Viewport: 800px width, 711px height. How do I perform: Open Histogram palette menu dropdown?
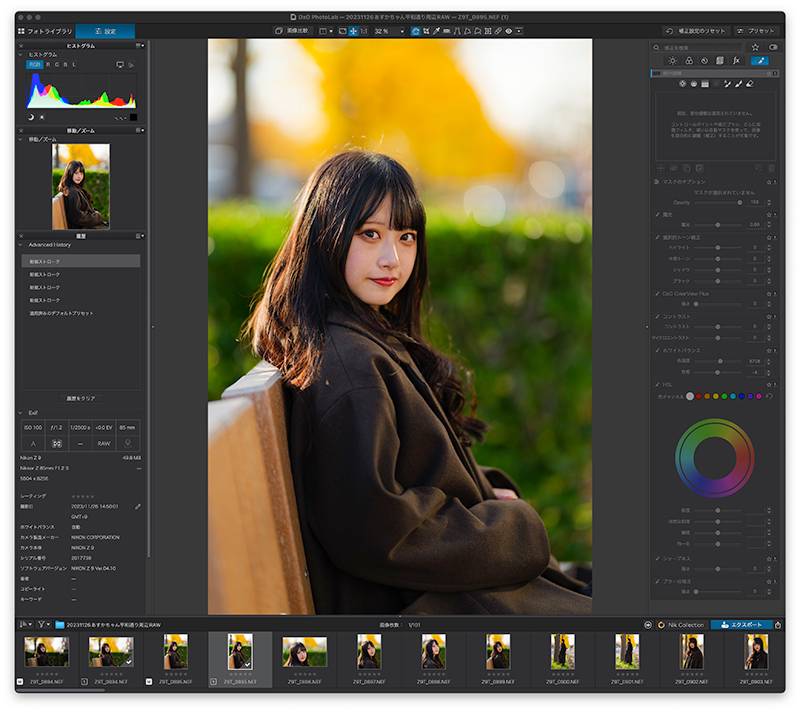(140, 45)
